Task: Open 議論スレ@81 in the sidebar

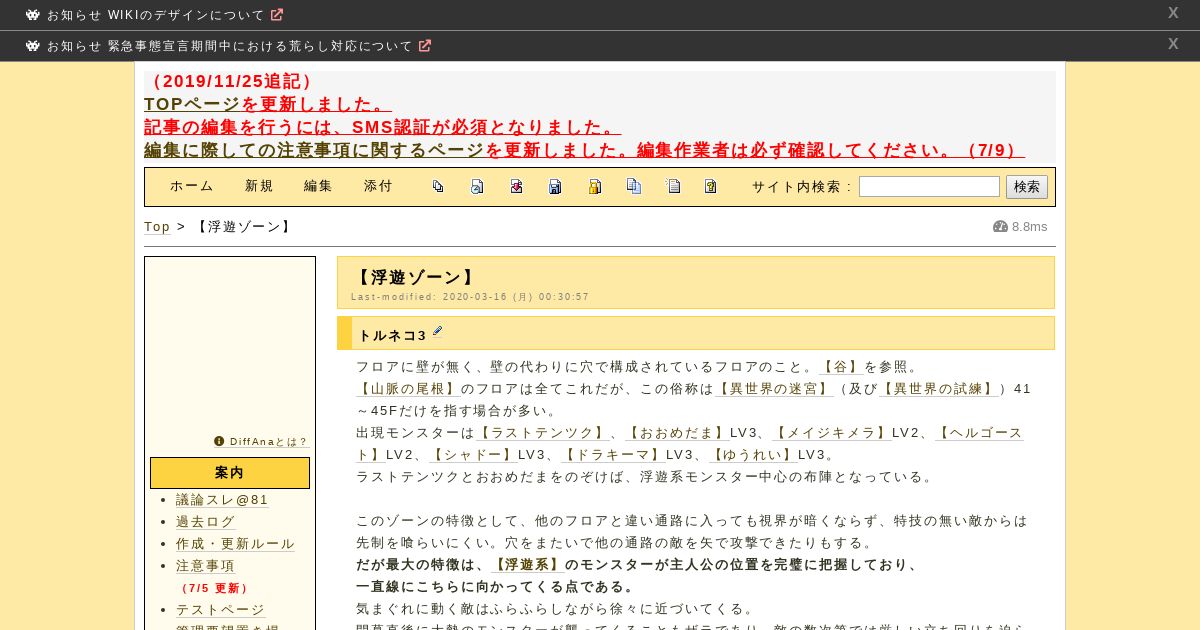Action: (x=222, y=500)
